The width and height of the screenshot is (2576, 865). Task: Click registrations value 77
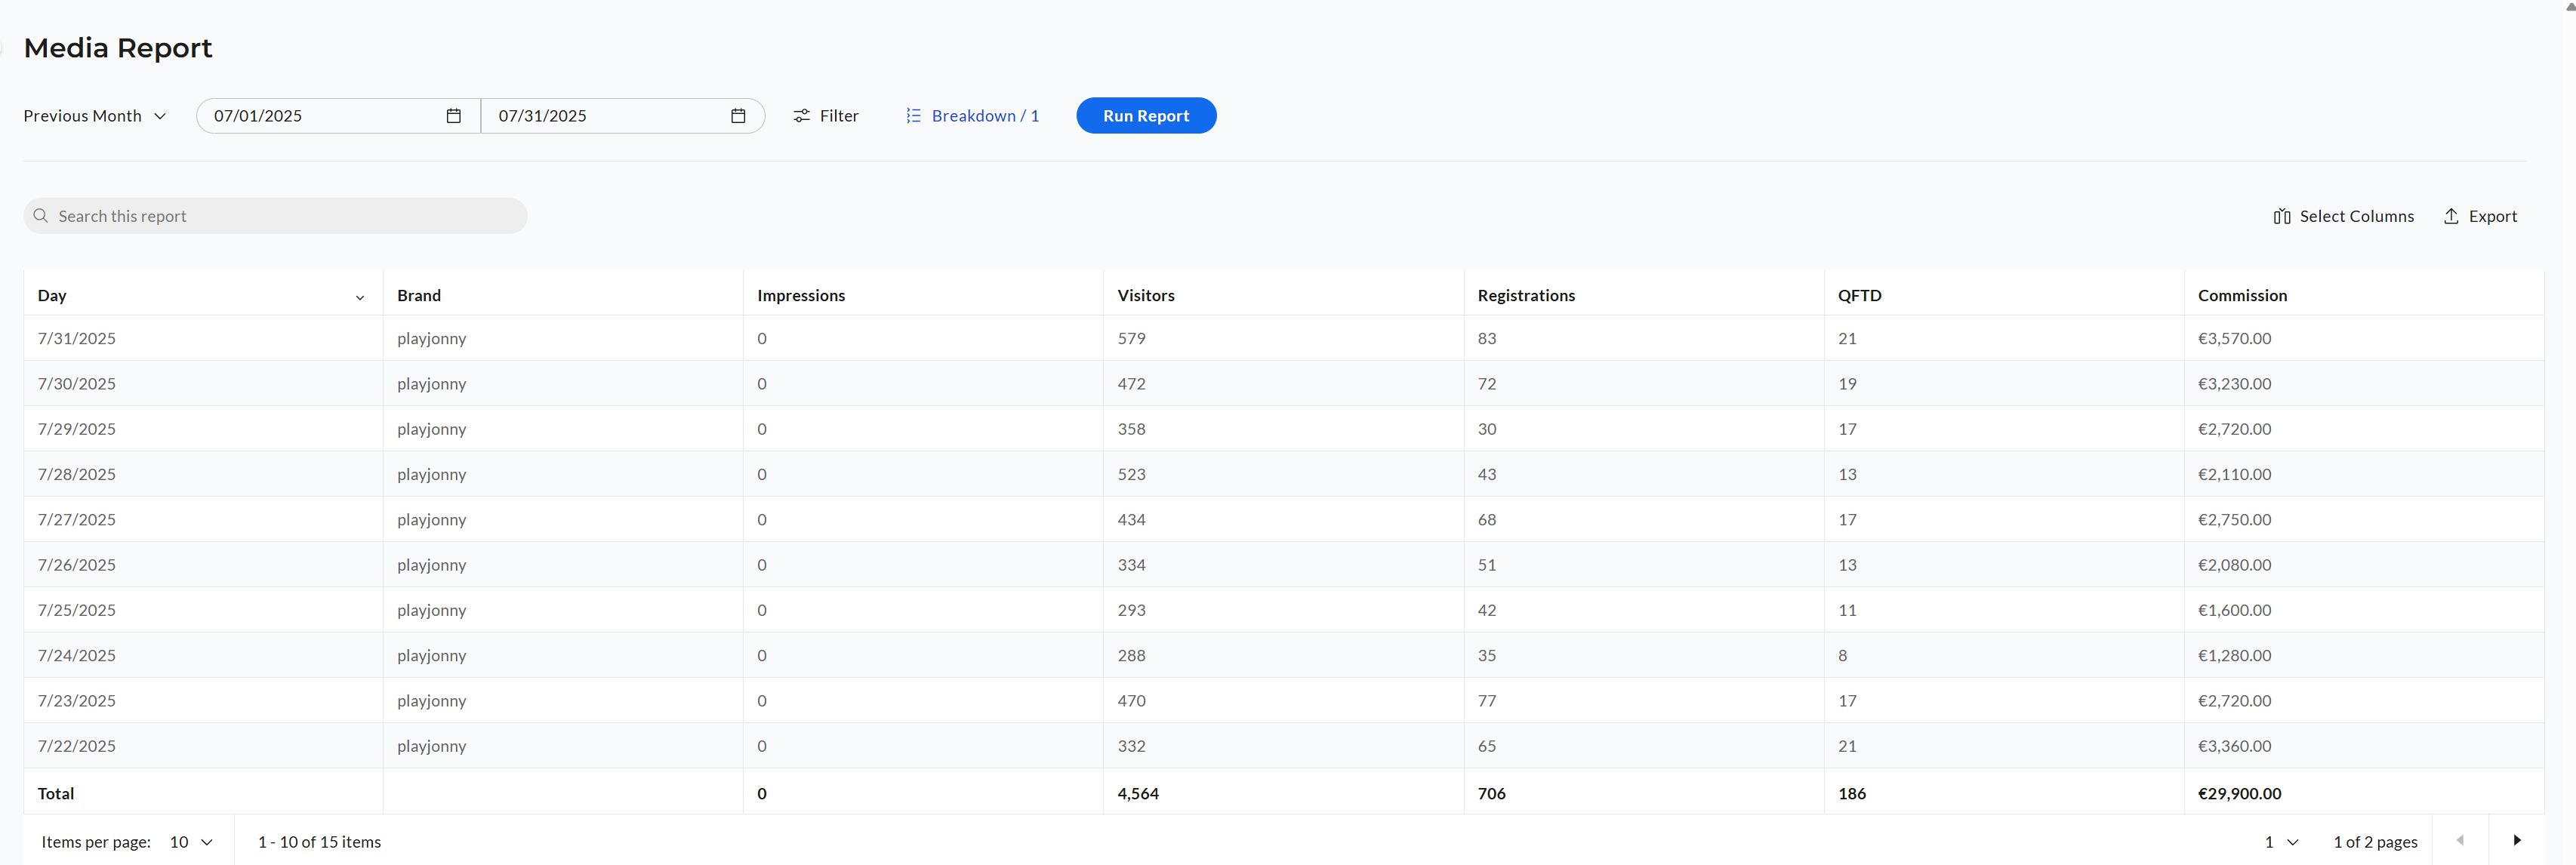pyautogui.click(x=1487, y=701)
